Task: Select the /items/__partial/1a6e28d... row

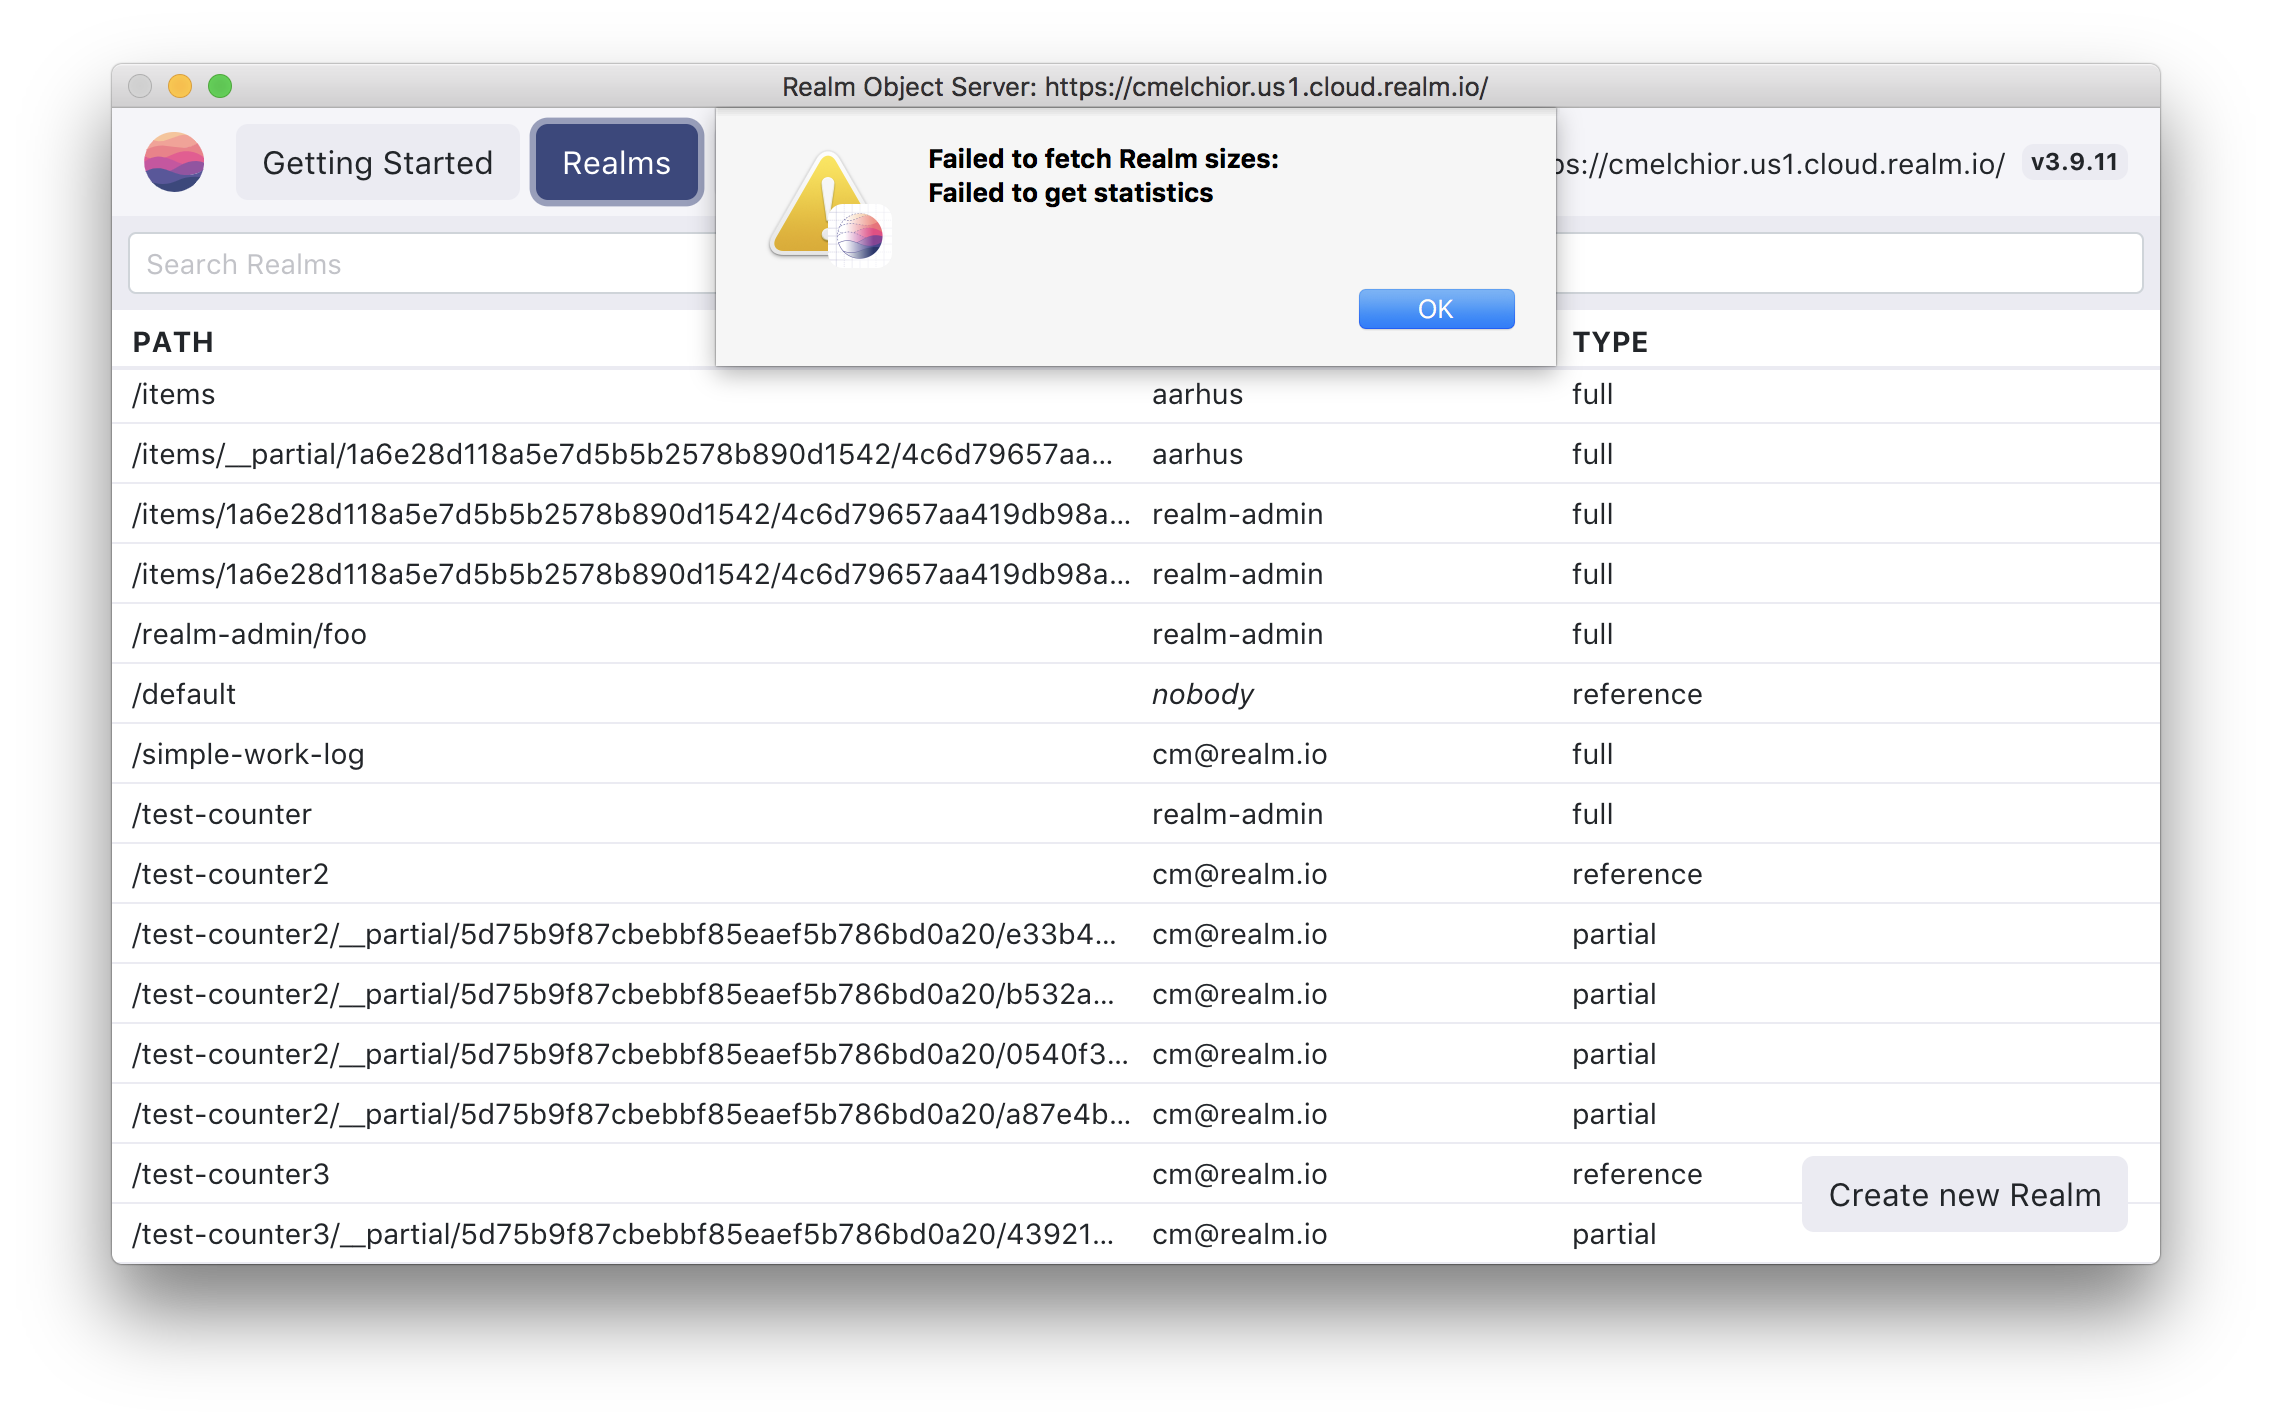Action: (1135, 454)
